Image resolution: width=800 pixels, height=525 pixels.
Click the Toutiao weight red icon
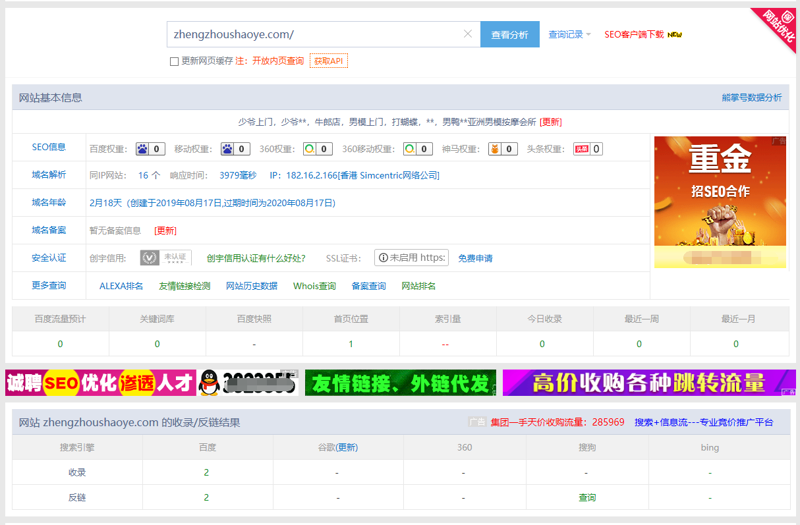[582, 149]
